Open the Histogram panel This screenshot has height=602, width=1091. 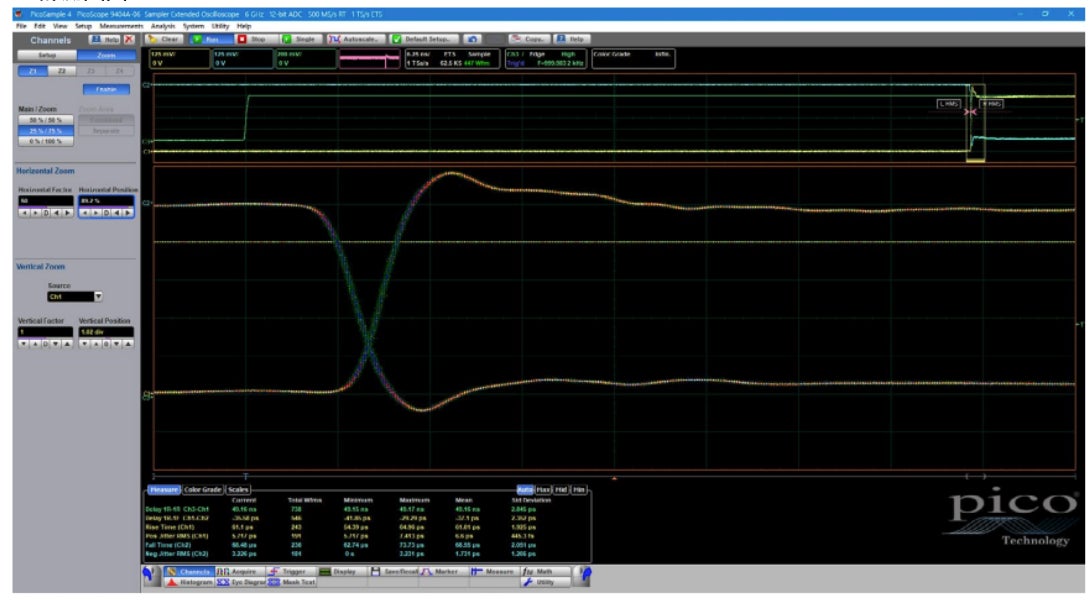(187, 581)
